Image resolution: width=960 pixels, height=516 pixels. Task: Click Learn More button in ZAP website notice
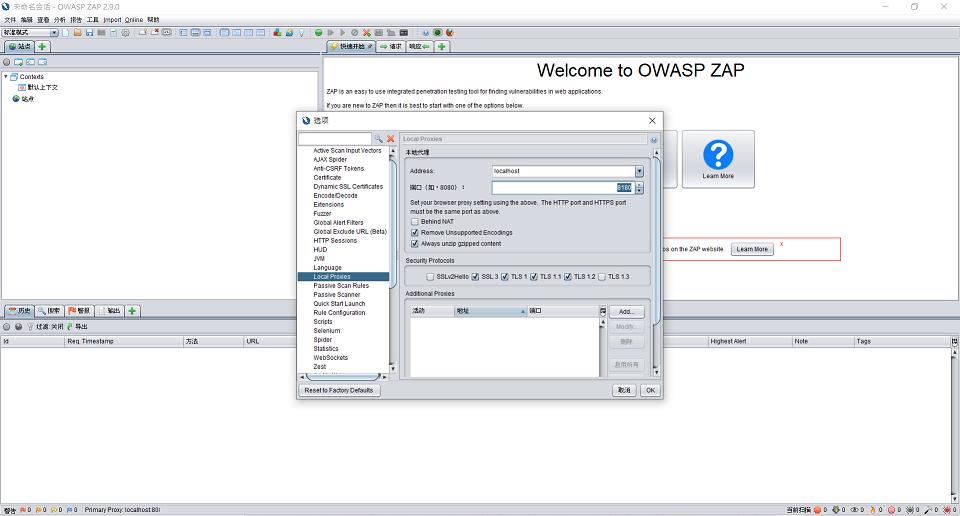coord(752,249)
